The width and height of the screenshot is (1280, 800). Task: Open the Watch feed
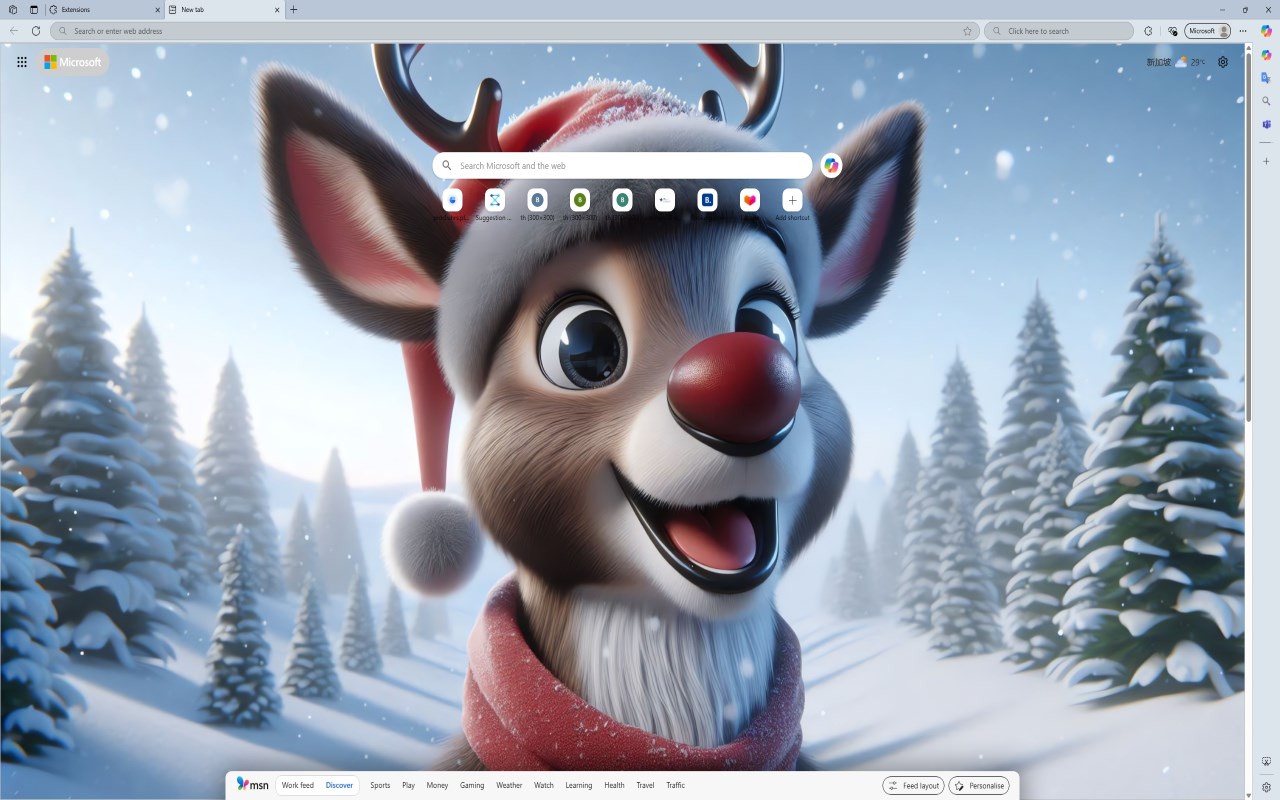click(544, 785)
